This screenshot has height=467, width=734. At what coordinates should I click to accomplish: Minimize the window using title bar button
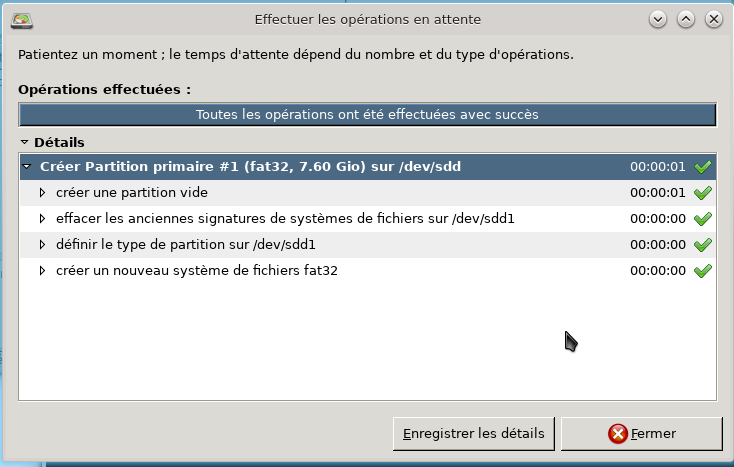[x=657, y=18]
